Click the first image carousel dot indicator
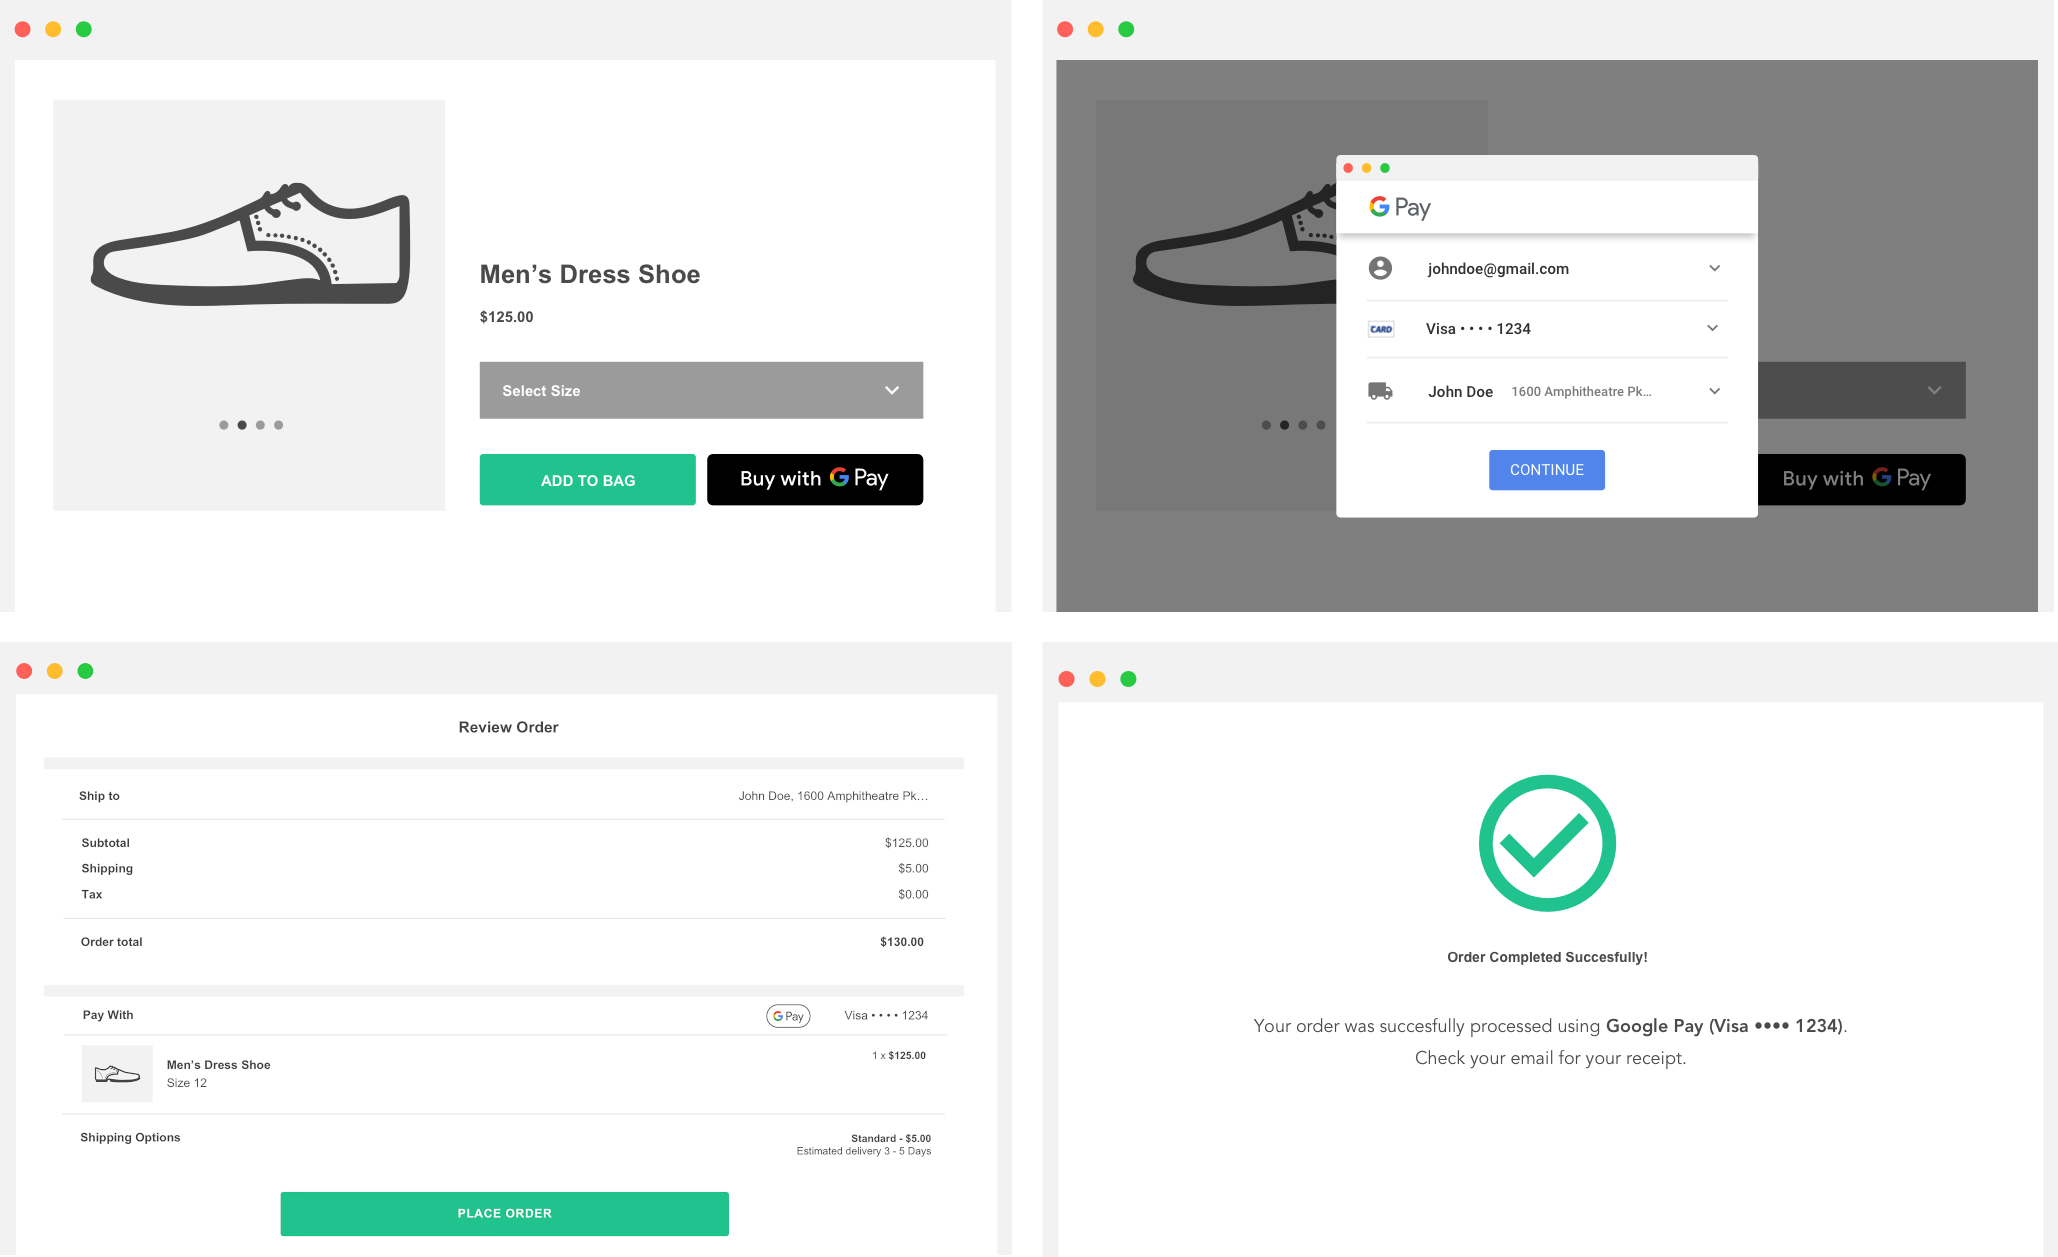This screenshot has height=1257, width=2058. pyautogui.click(x=223, y=425)
